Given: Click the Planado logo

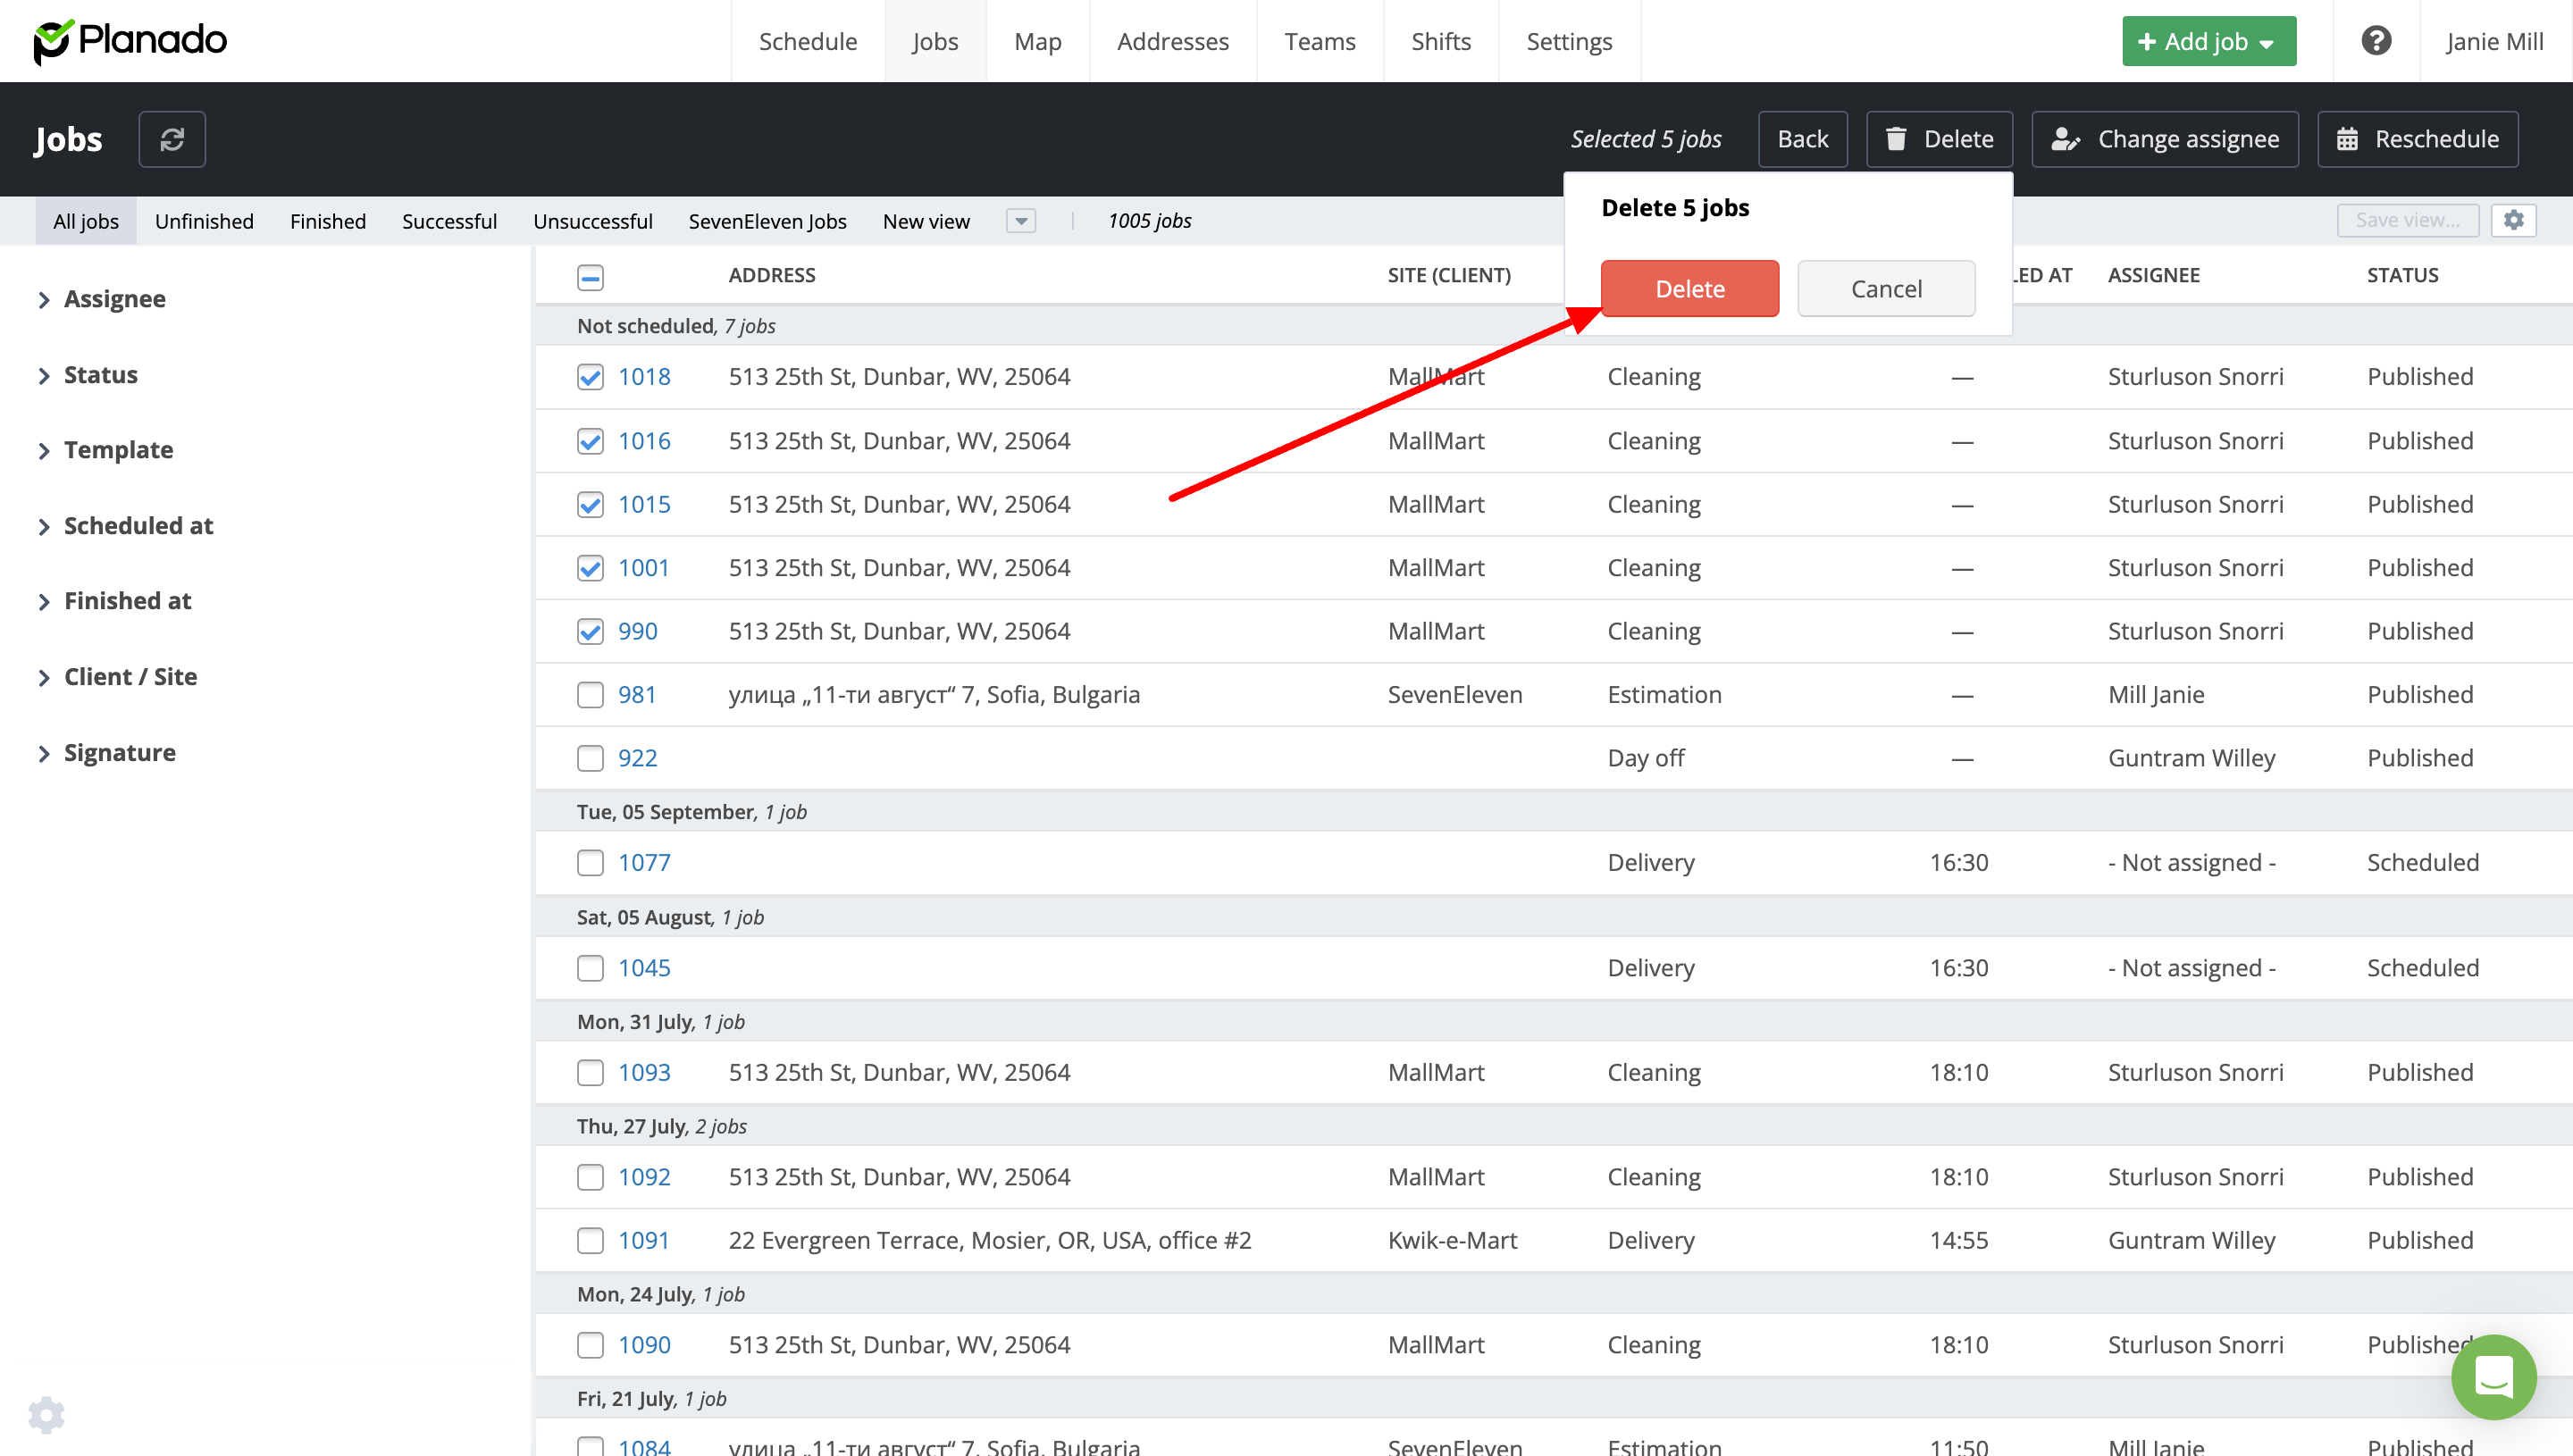Looking at the screenshot, I should point(131,41).
